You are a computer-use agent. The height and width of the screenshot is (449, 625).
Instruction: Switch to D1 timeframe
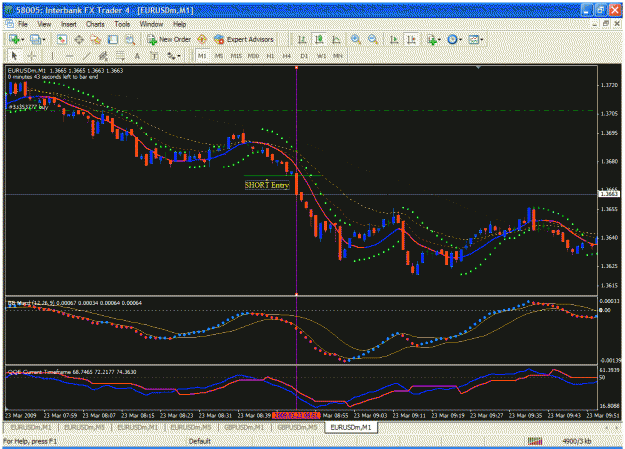304,56
